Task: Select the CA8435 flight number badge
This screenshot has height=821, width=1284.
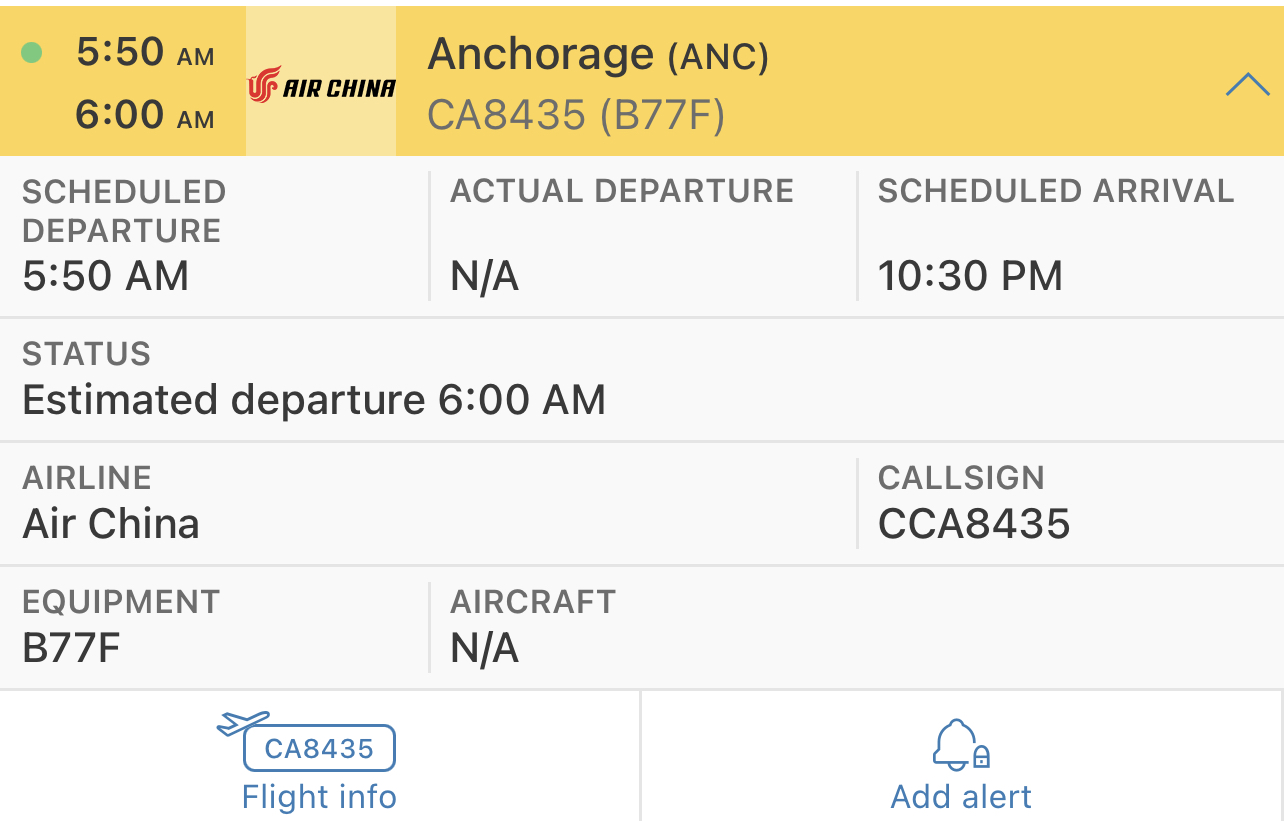Action: (319, 748)
